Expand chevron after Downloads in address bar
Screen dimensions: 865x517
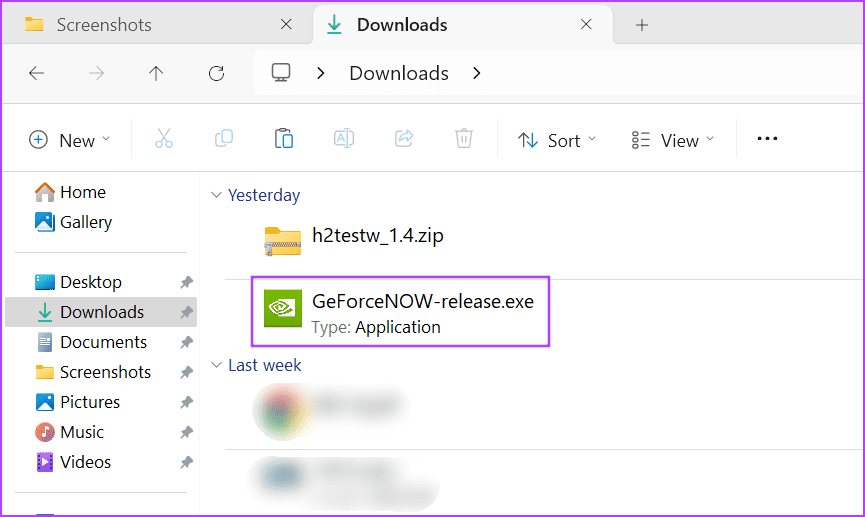click(477, 73)
